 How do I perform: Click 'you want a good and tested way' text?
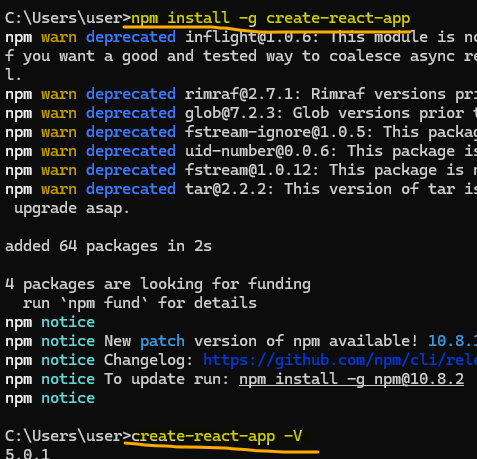click(158, 56)
